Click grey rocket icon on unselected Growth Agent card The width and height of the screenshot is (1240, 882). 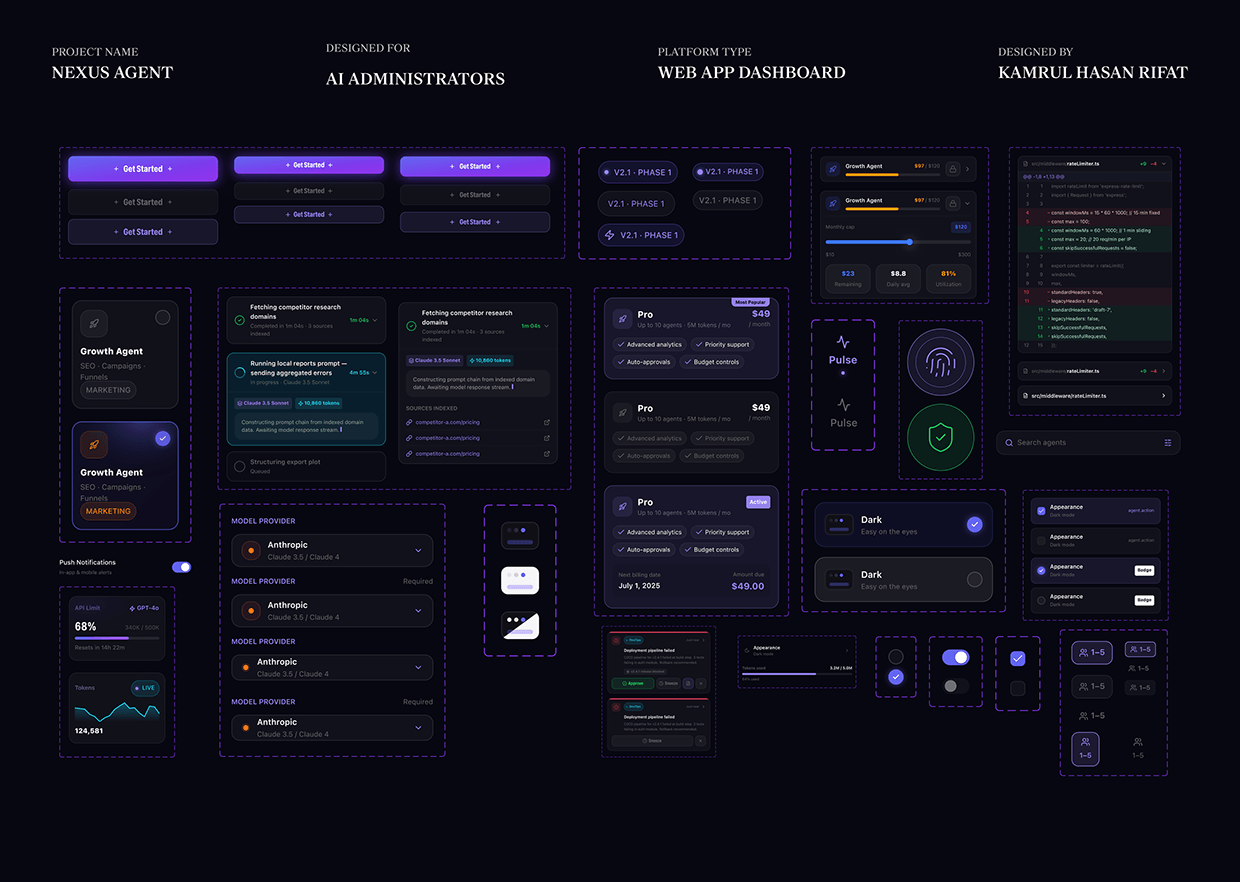tap(93, 323)
